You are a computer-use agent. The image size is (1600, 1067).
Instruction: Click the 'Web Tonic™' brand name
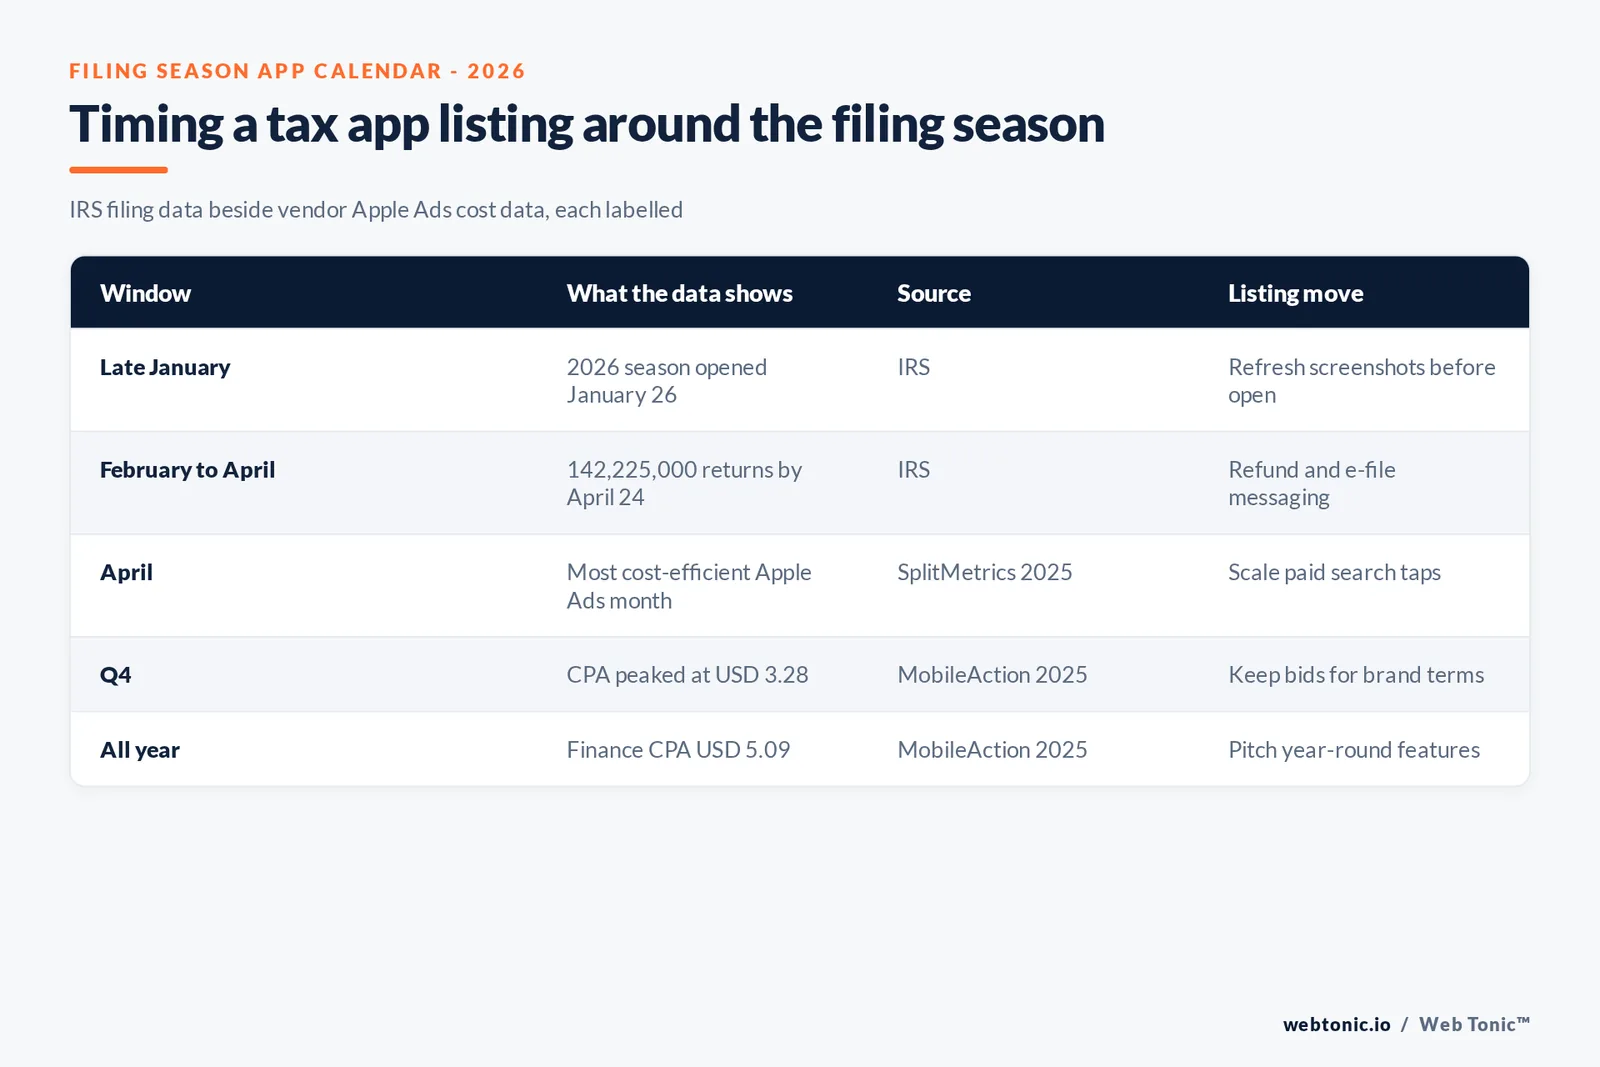1474,1024
